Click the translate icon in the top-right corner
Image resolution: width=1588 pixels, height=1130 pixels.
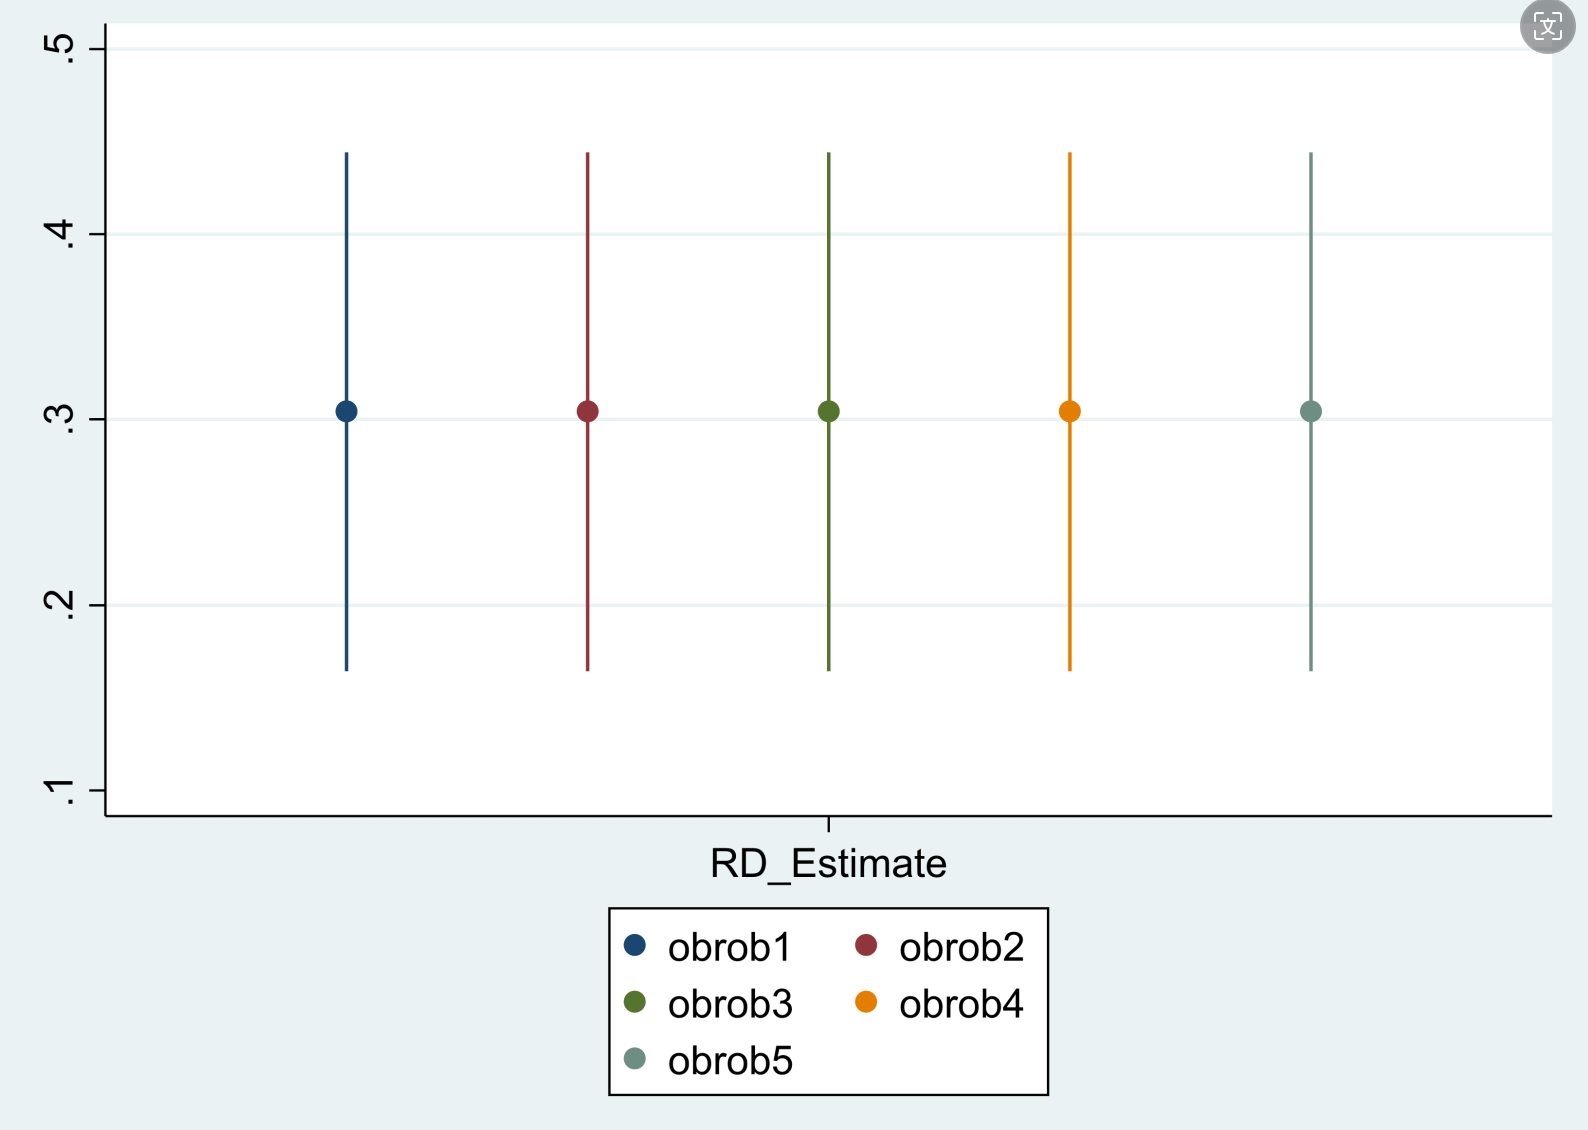point(1547,26)
